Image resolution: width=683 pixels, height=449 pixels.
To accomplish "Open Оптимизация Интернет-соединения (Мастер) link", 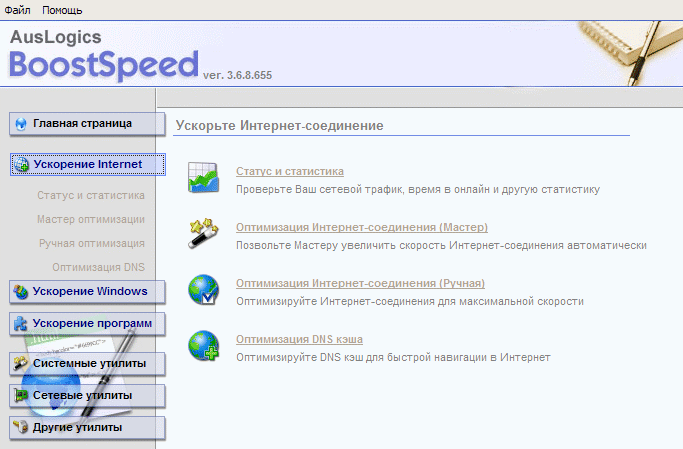I will pyautogui.click(x=362, y=227).
